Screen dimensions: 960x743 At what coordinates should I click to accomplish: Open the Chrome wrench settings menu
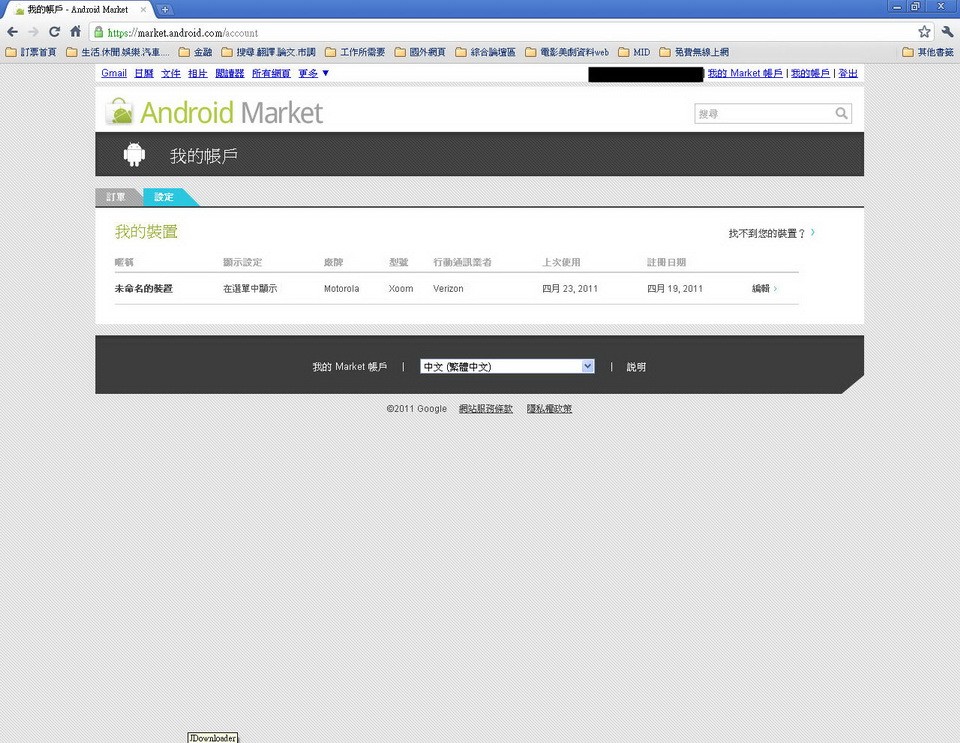947,32
